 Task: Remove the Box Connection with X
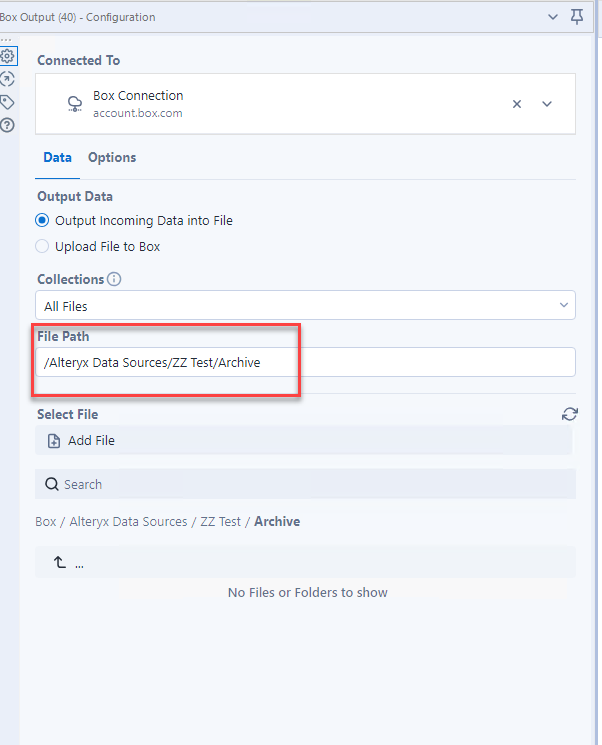517,104
